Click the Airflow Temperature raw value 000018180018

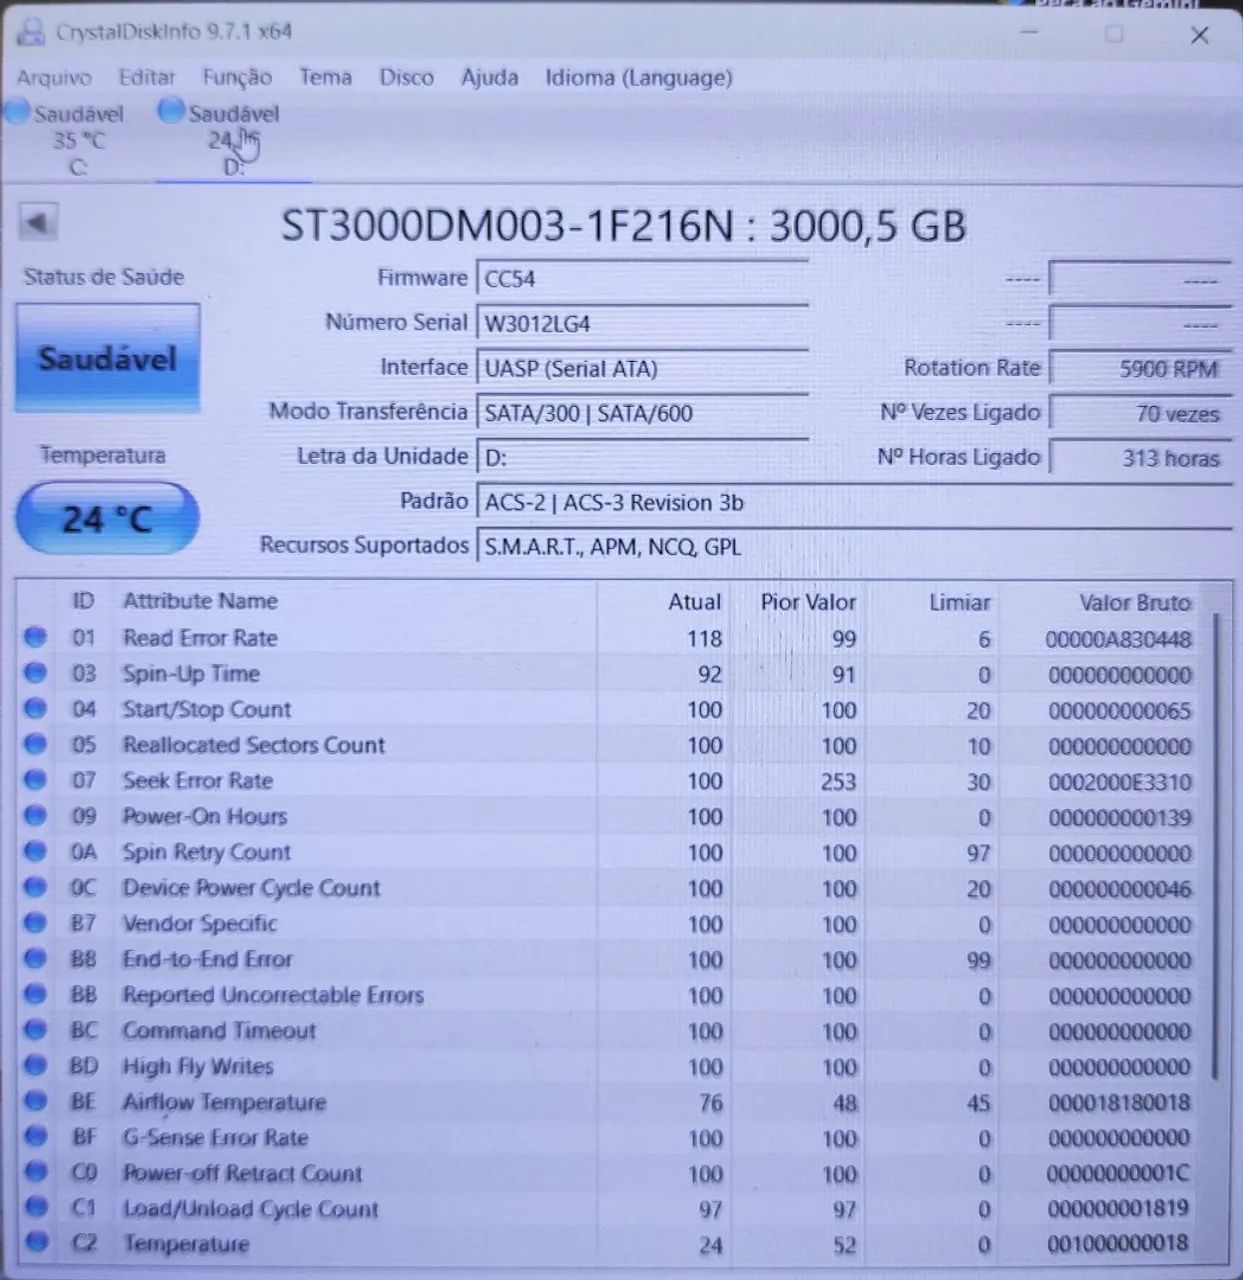(x=1120, y=1103)
